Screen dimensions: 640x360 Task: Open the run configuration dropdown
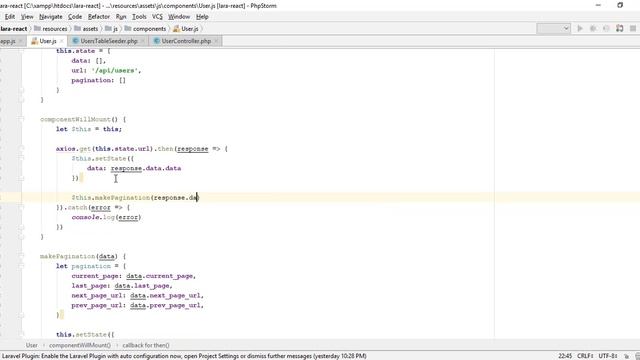(553, 28)
